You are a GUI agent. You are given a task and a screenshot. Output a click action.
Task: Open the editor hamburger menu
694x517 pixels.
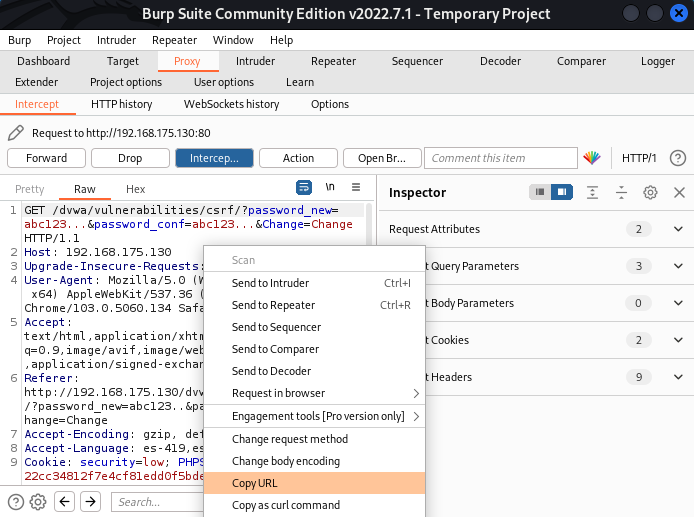(356, 187)
